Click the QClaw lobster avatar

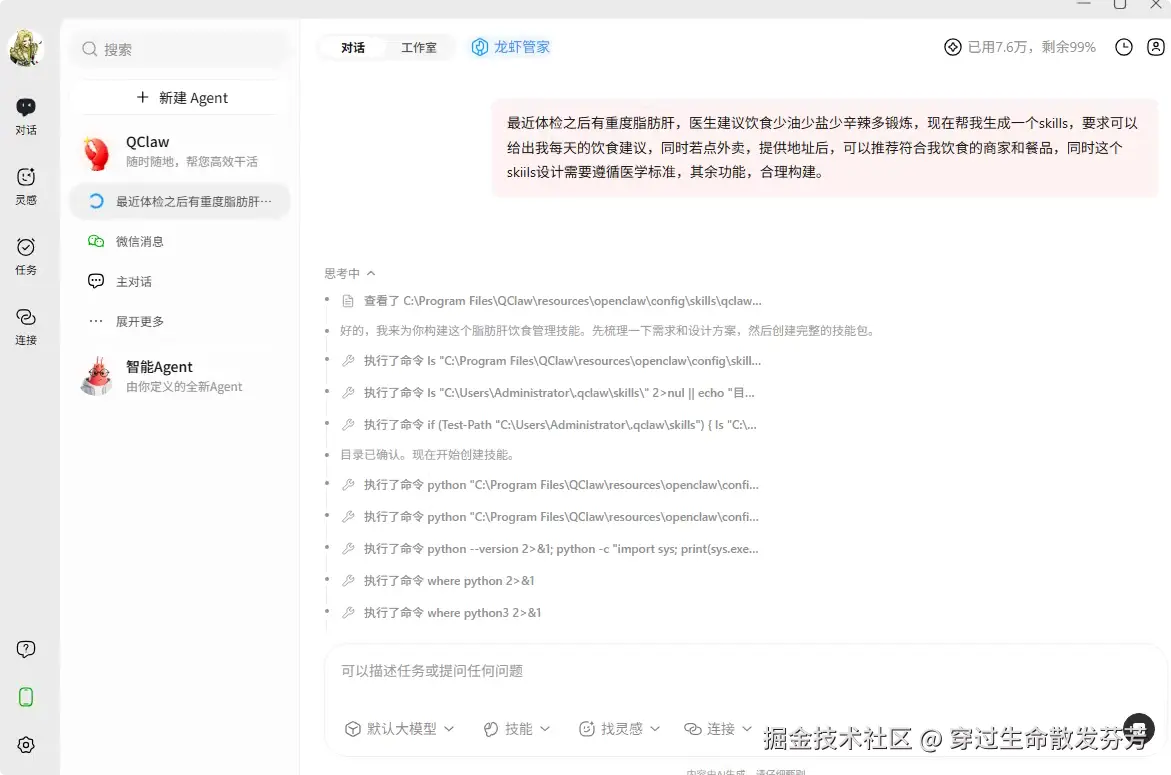pyautogui.click(x=97, y=152)
